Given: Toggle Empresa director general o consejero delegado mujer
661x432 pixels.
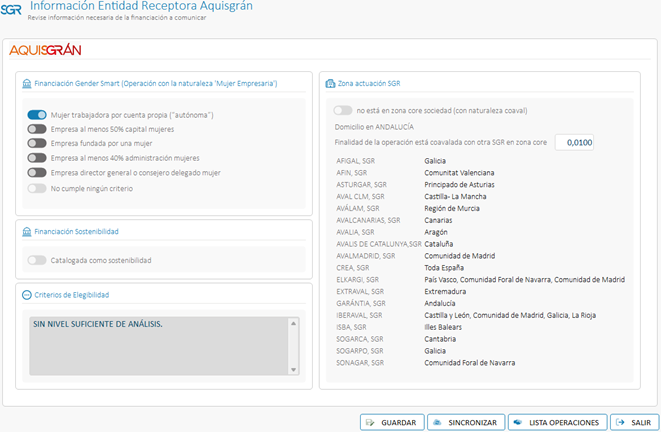Looking at the screenshot, I should pos(37,172).
